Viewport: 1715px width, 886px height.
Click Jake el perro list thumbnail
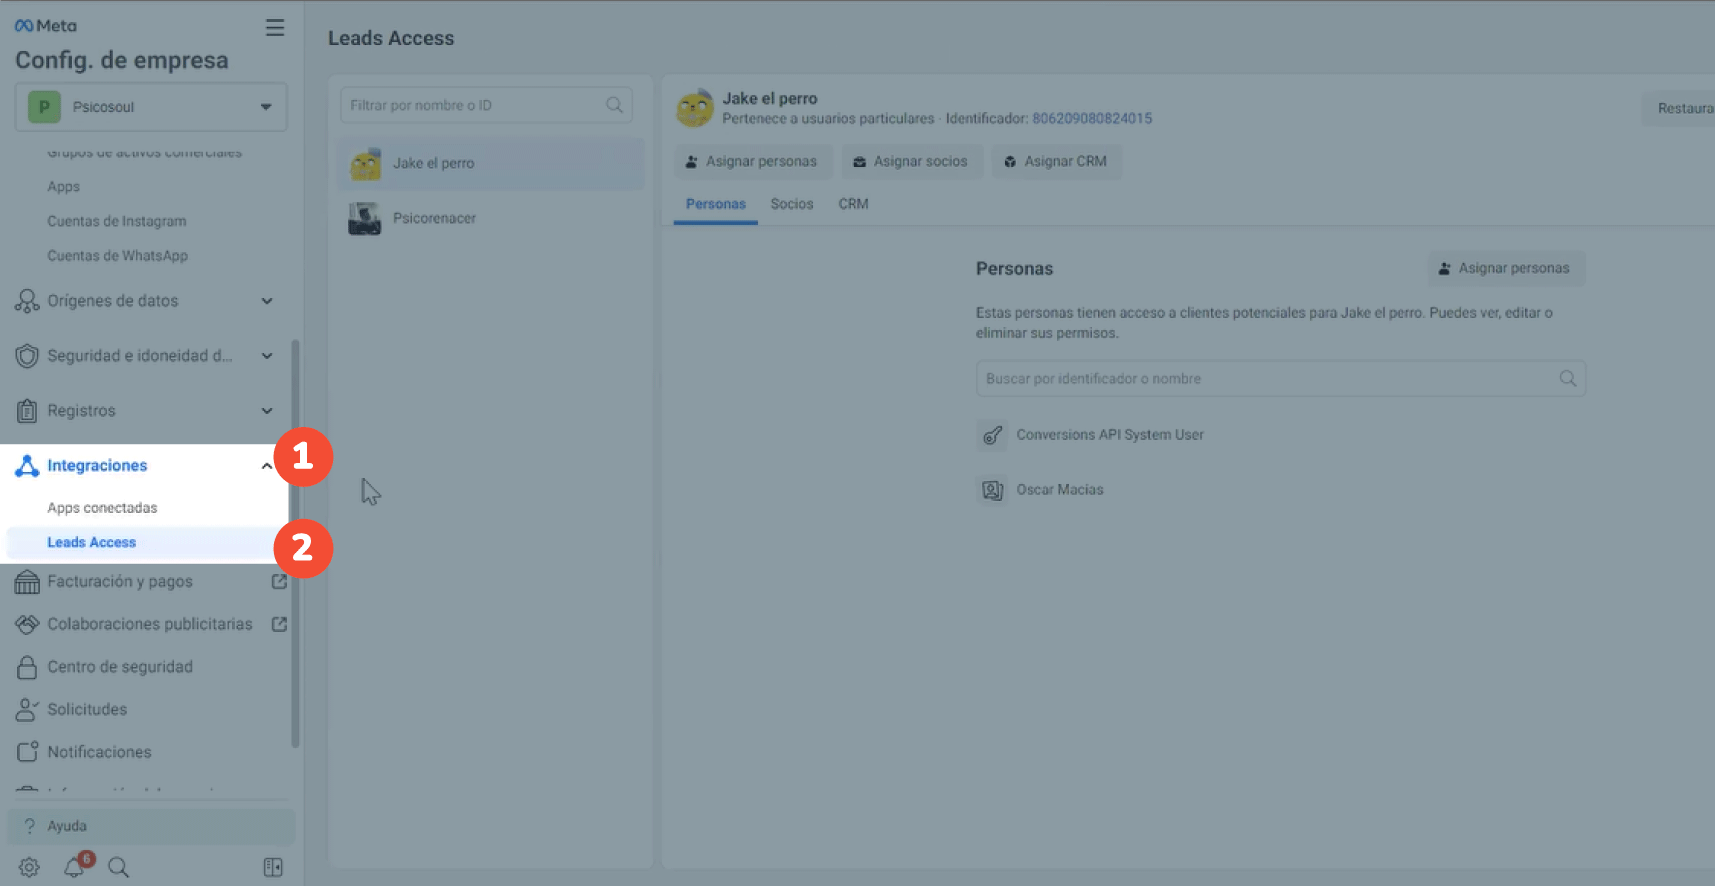365,163
